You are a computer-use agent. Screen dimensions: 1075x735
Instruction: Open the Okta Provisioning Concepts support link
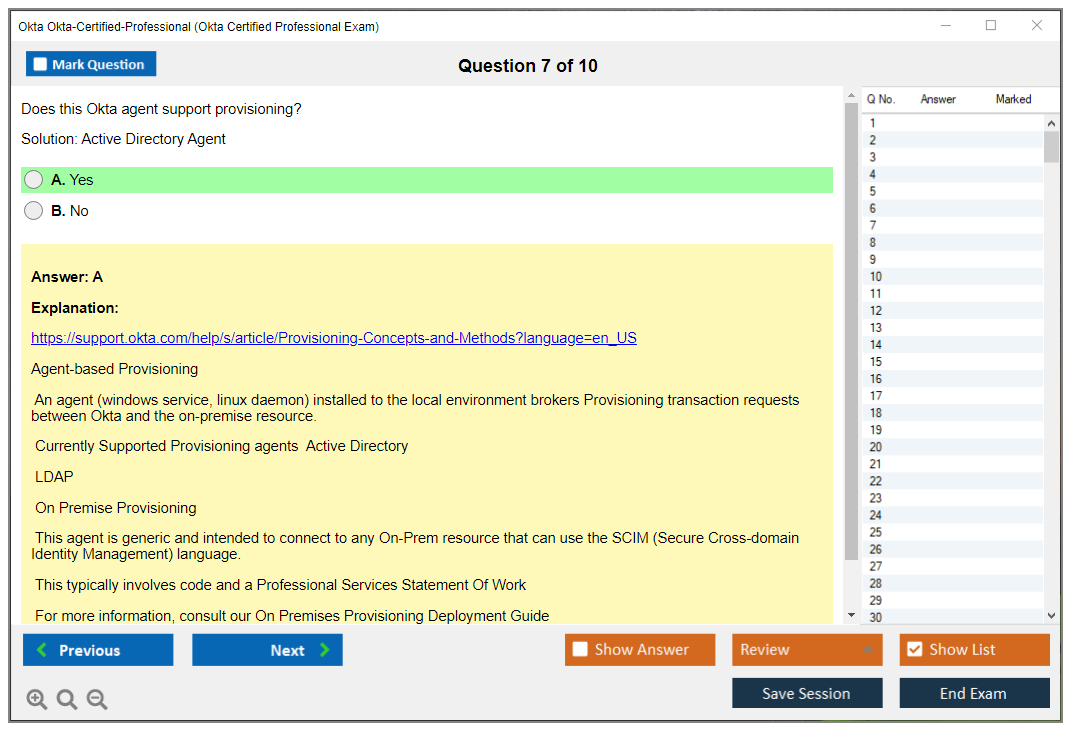click(334, 338)
